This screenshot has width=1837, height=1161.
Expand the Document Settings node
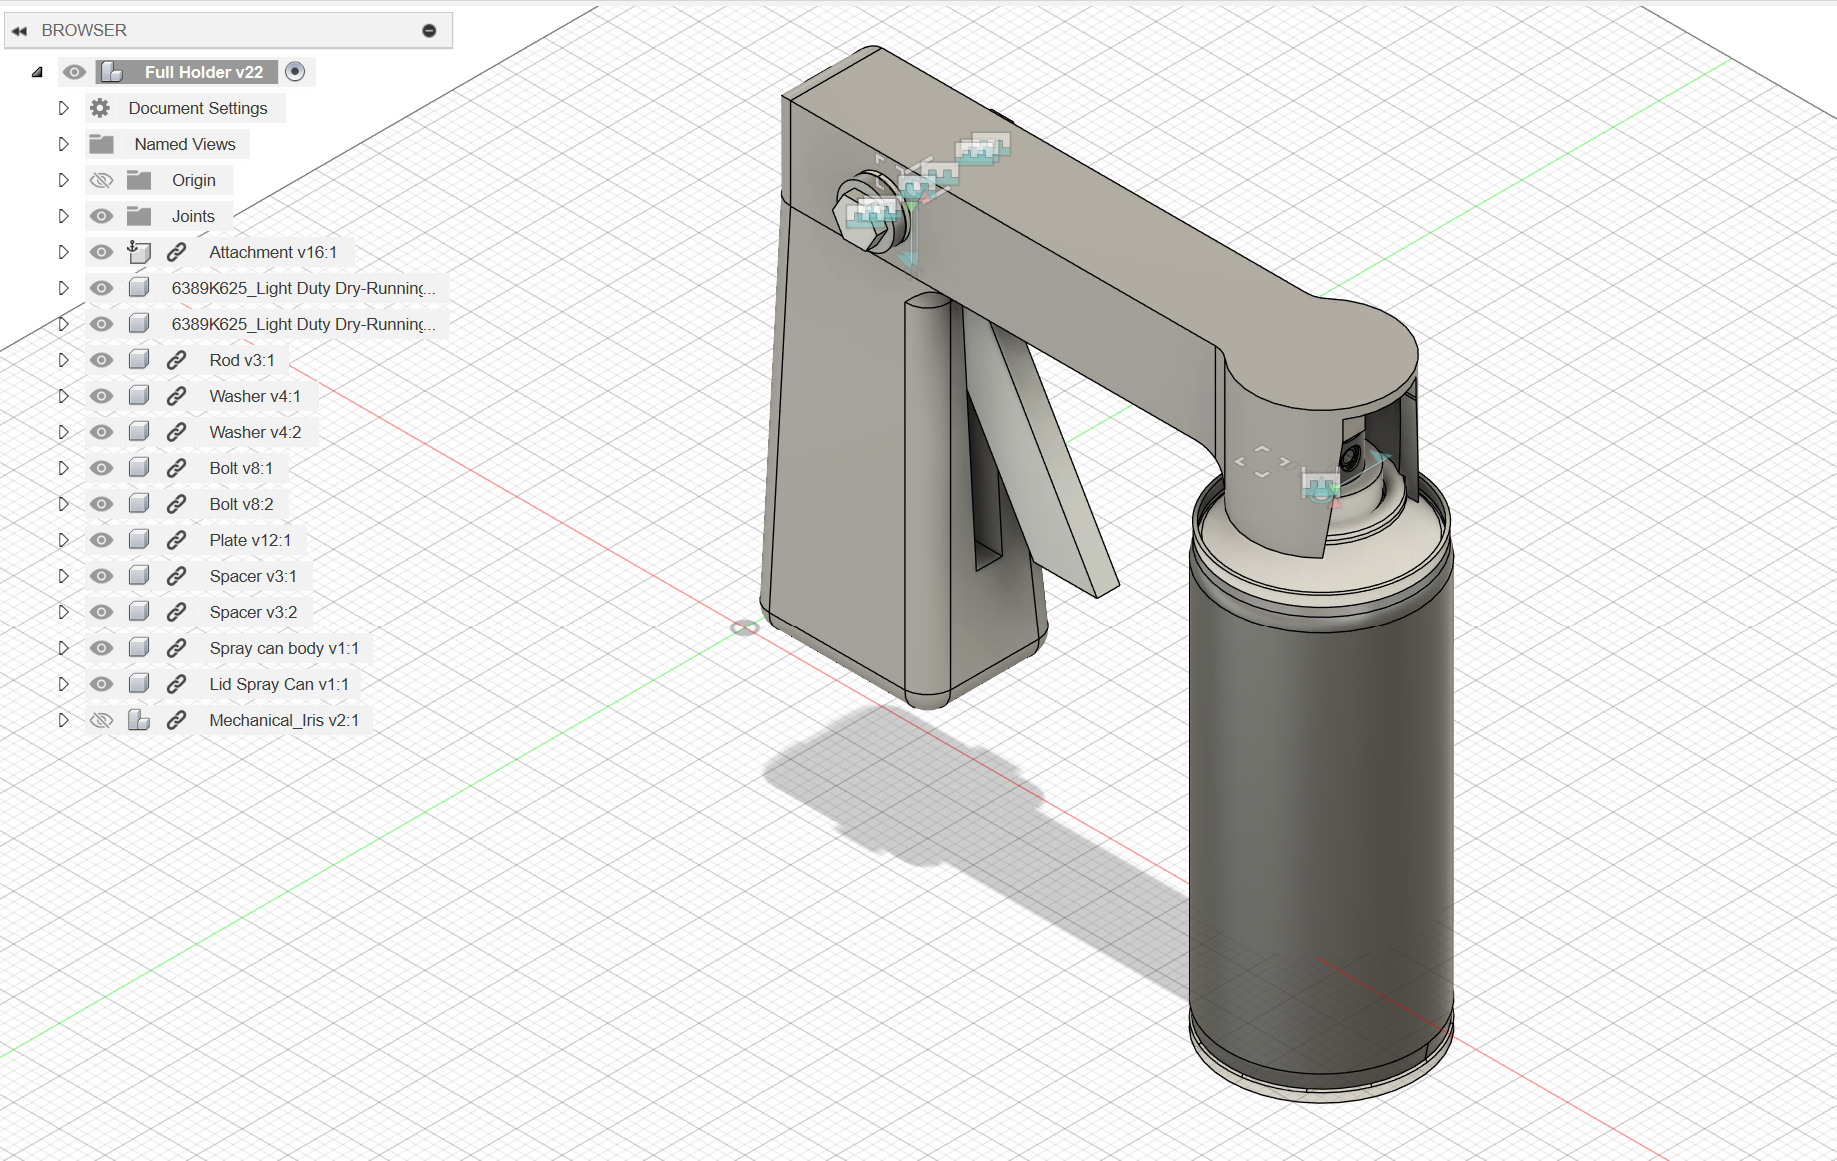point(63,108)
